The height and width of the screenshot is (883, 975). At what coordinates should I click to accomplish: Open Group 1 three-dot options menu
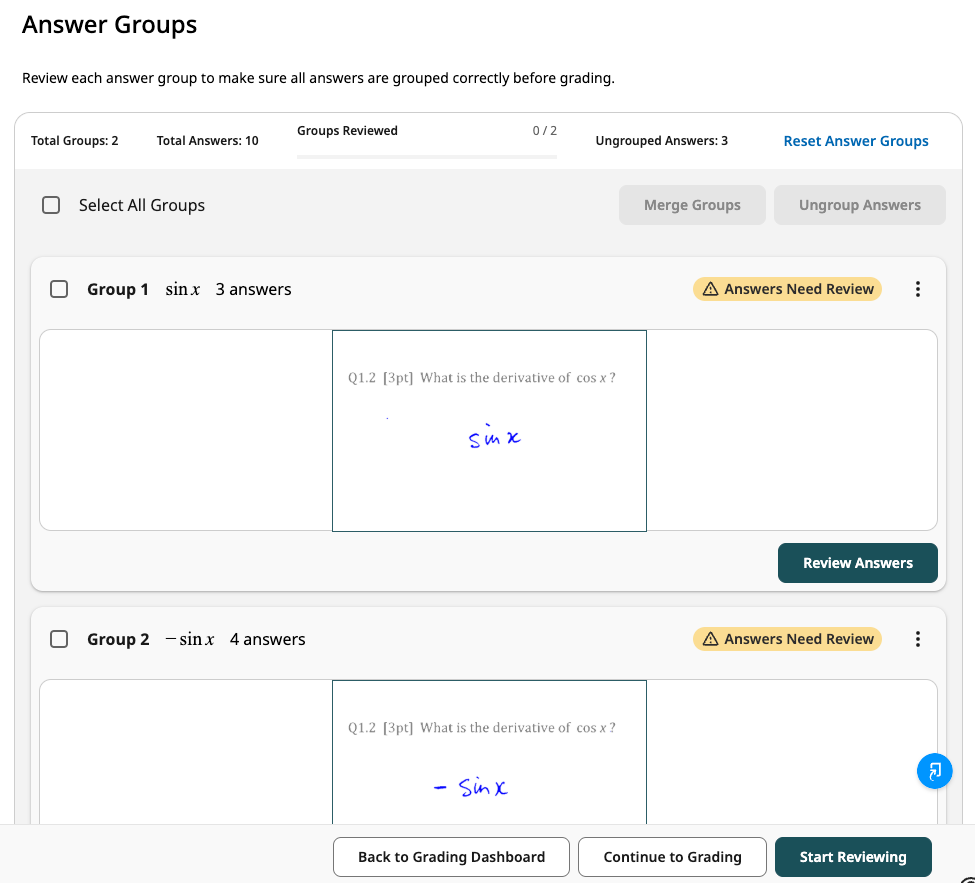917,289
